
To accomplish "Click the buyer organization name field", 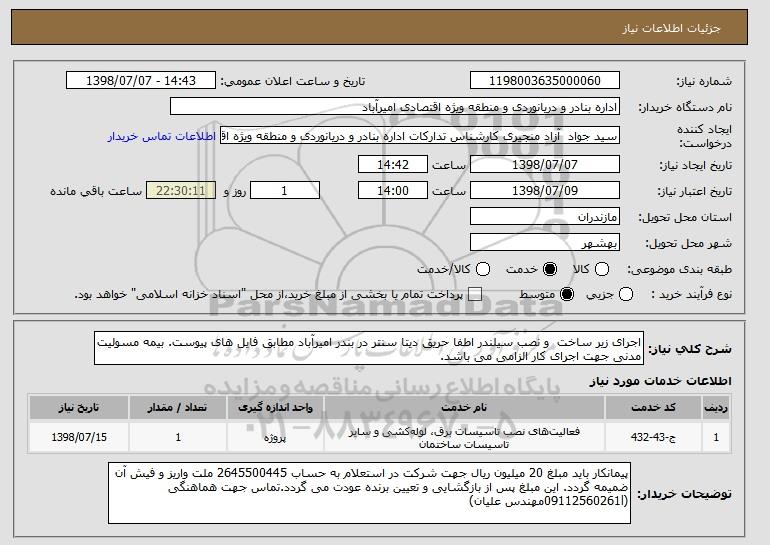I will tap(395, 107).
